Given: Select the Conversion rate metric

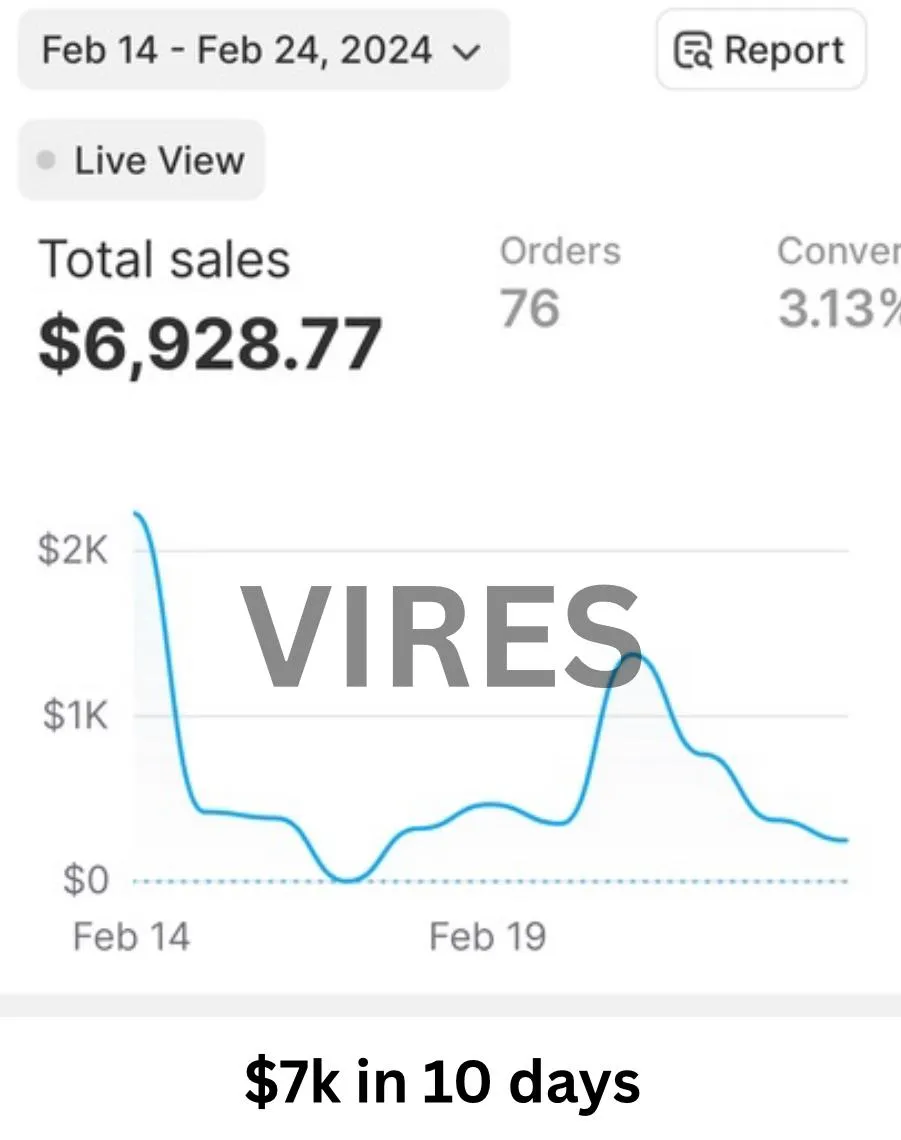Looking at the screenshot, I should click(838, 252).
